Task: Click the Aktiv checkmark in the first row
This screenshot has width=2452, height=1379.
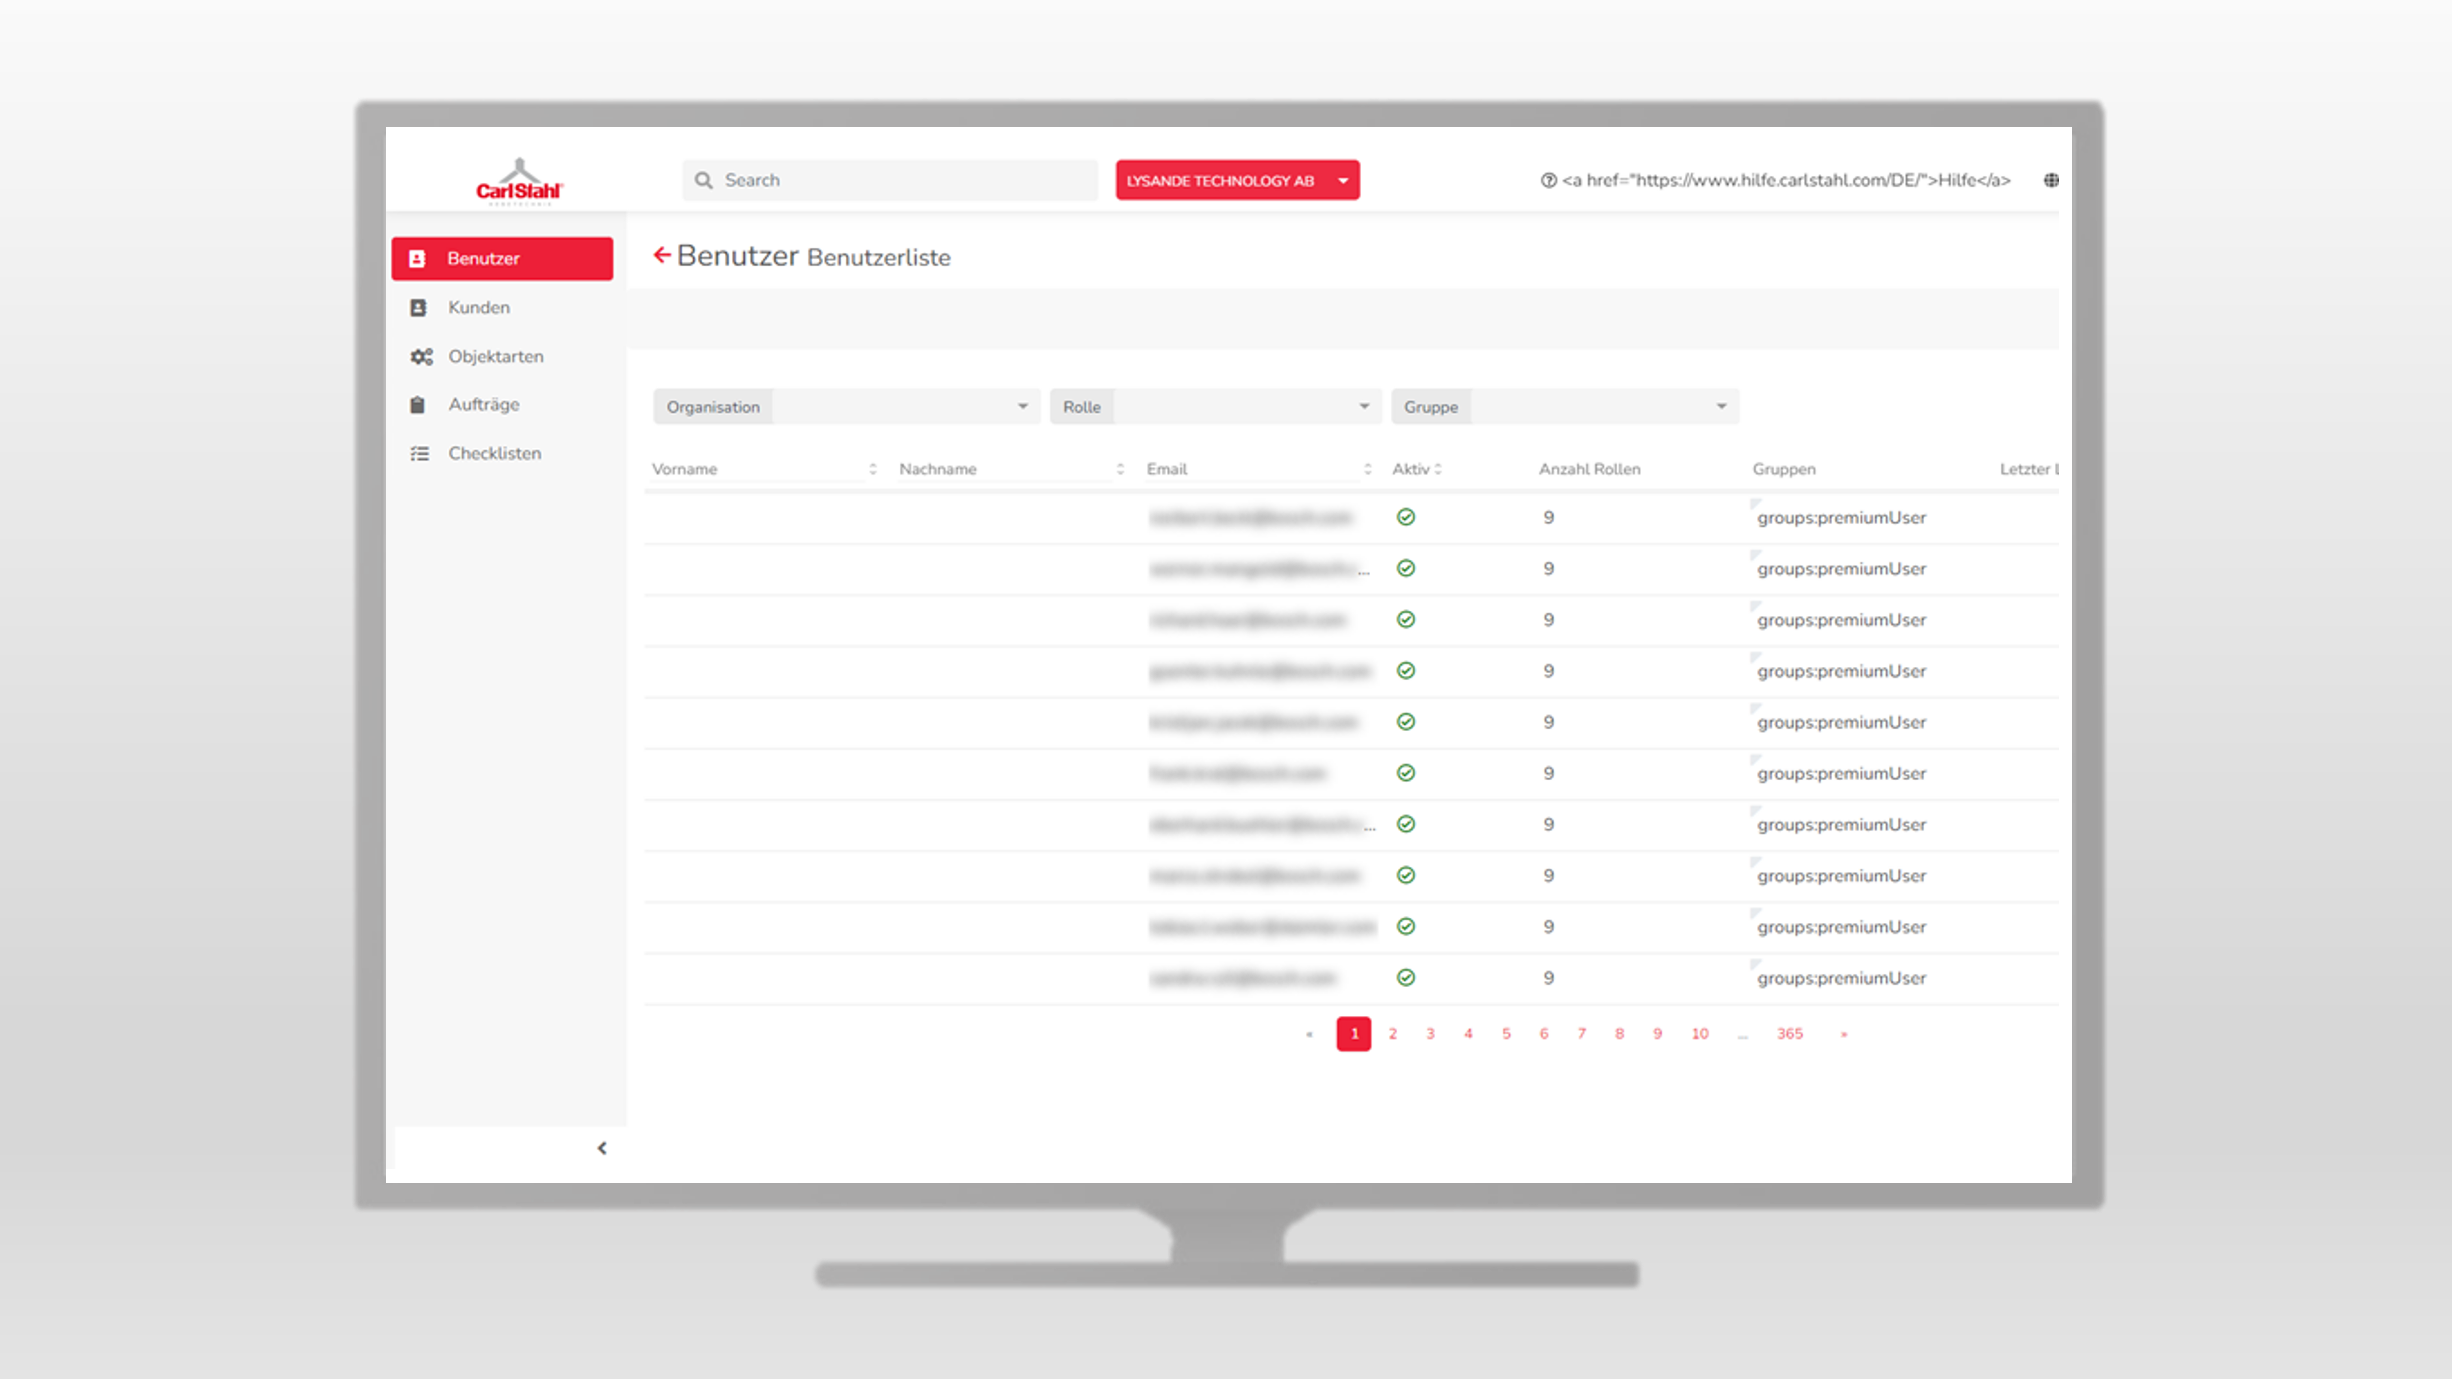Action: point(1406,517)
